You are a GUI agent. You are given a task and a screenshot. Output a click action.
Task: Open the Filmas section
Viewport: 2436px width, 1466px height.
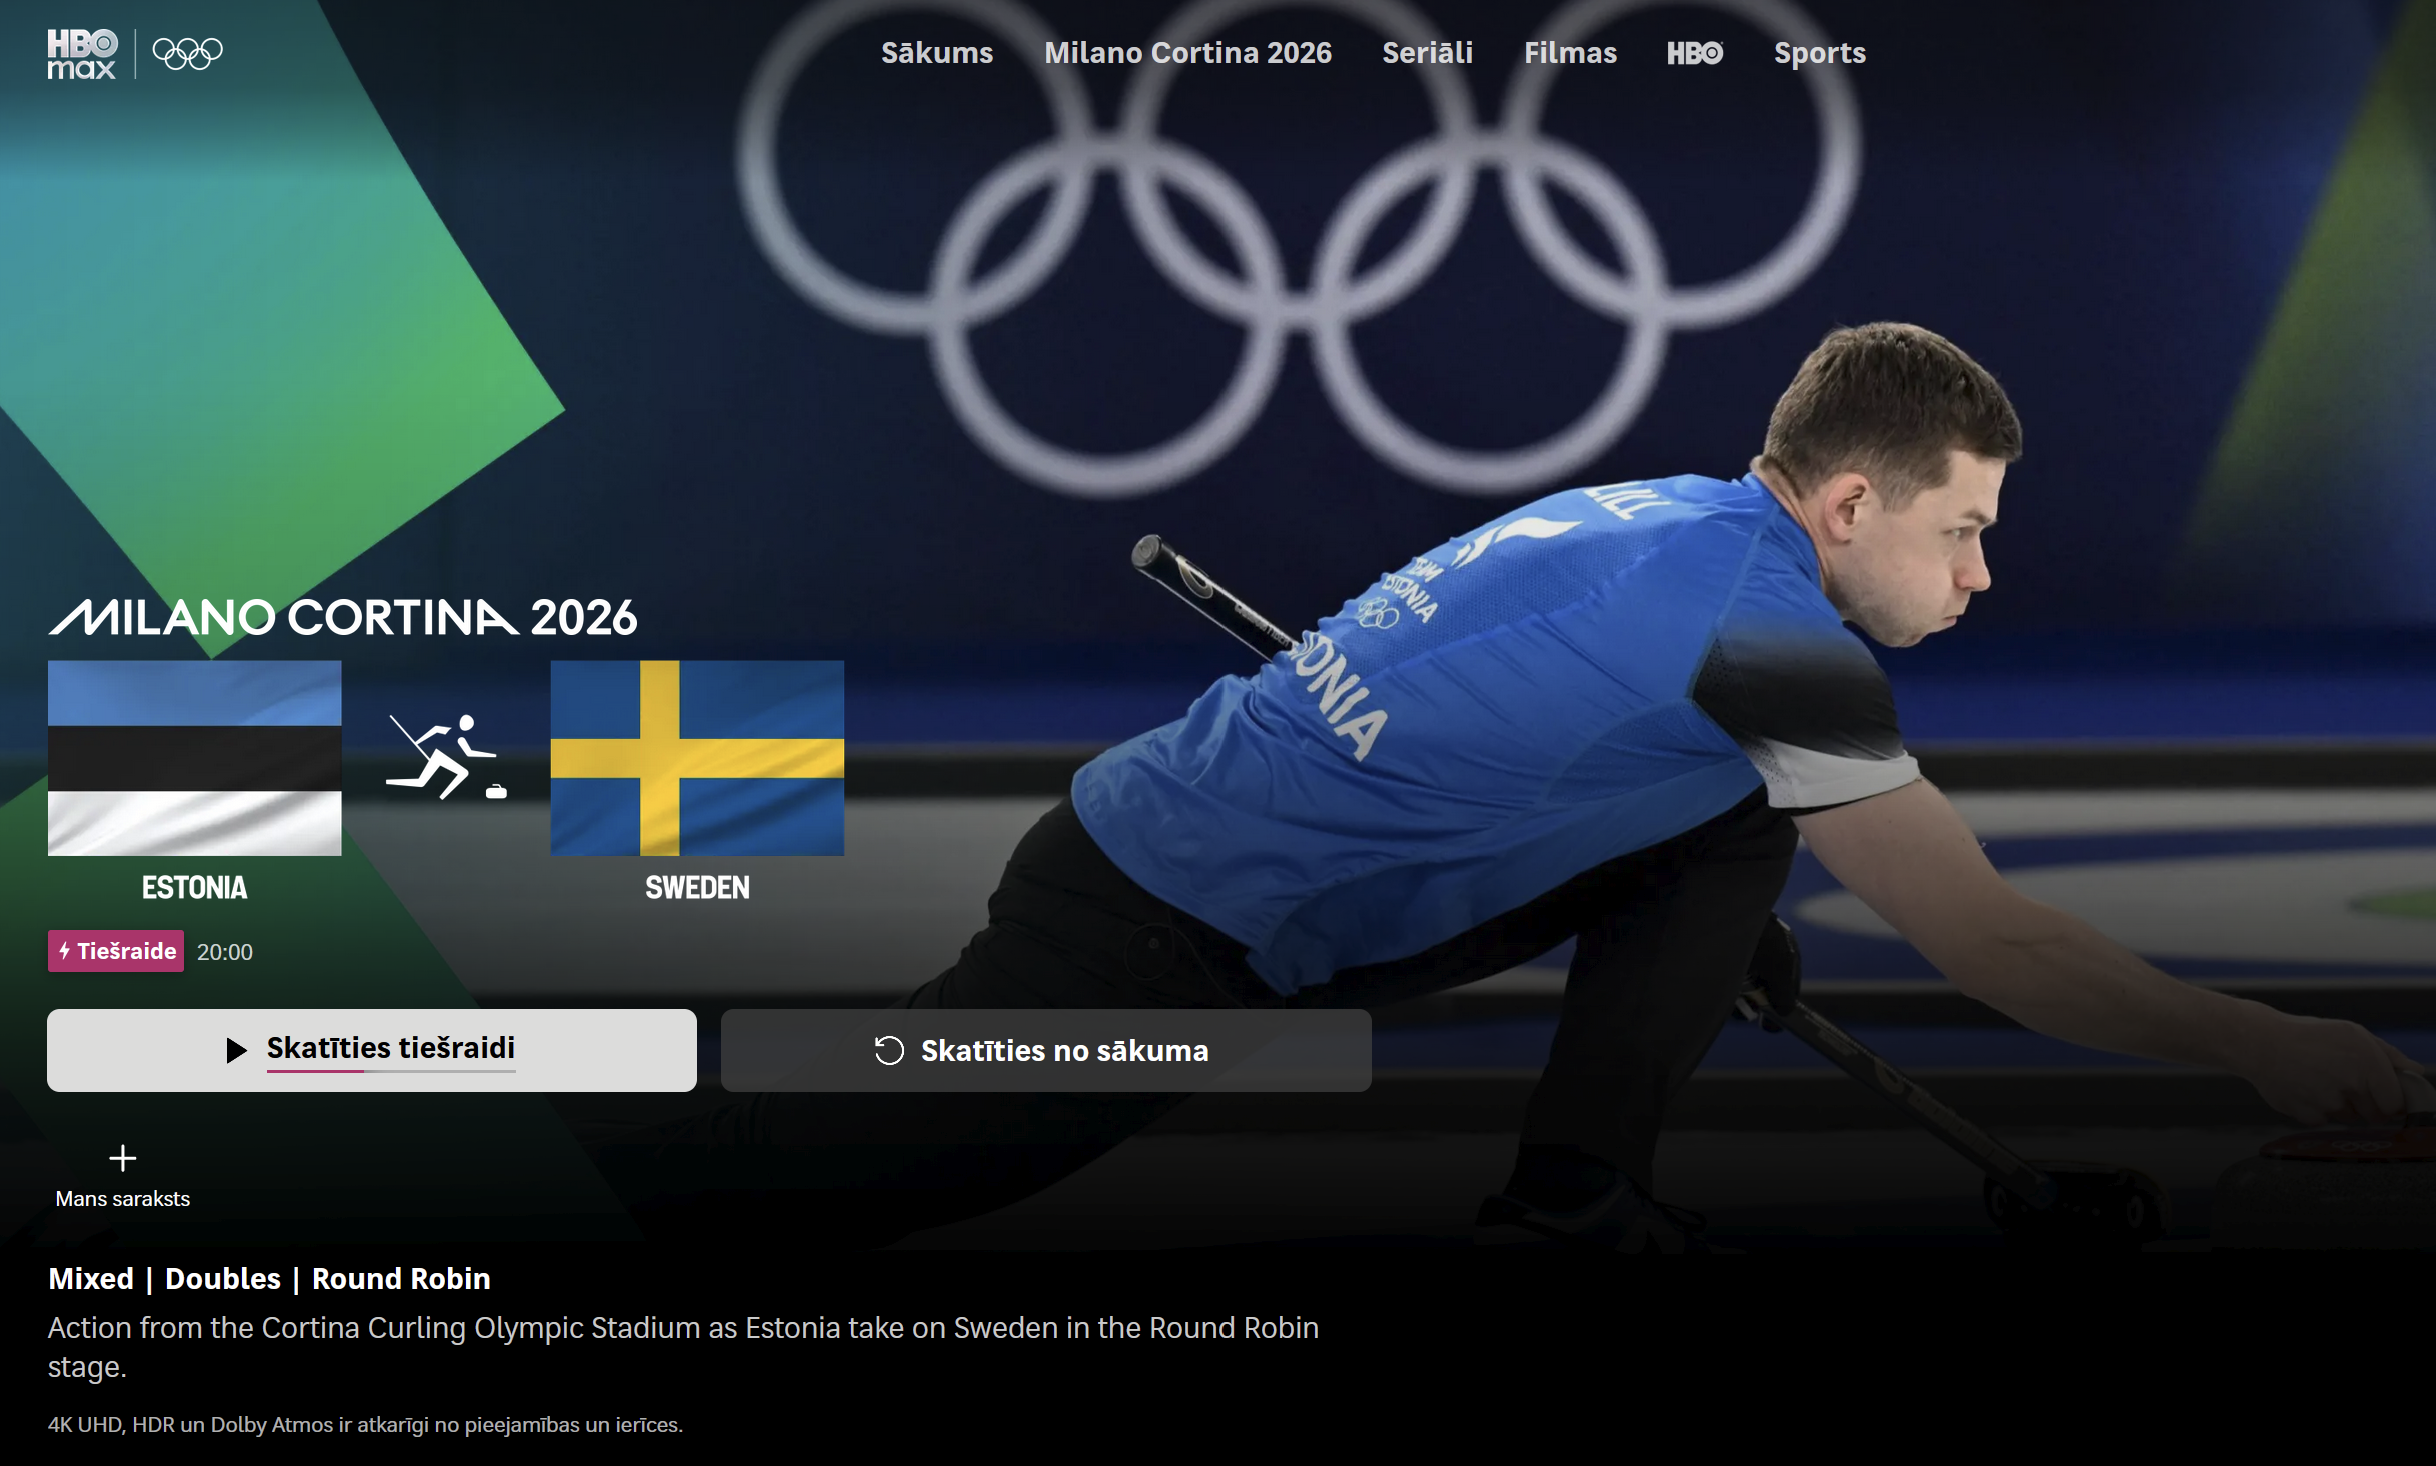(1570, 53)
